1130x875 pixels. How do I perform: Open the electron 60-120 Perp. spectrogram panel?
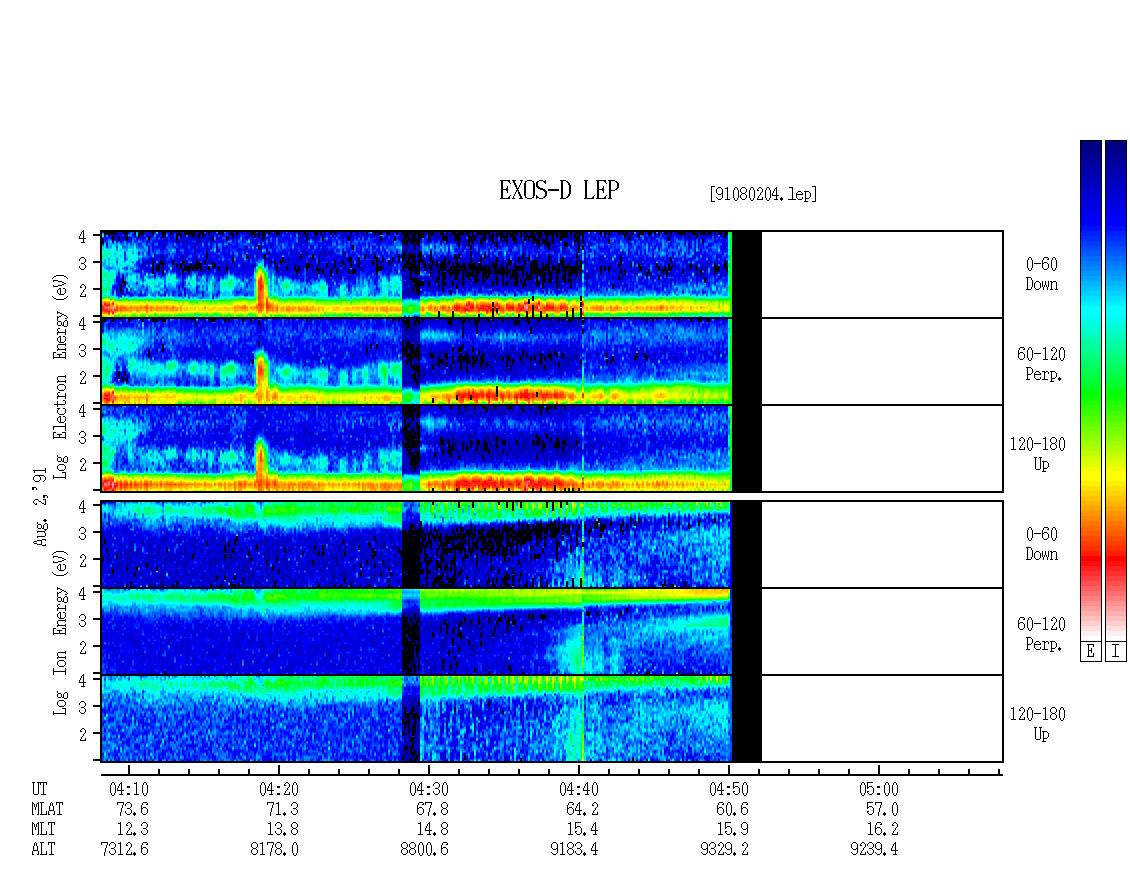[x=551, y=362]
